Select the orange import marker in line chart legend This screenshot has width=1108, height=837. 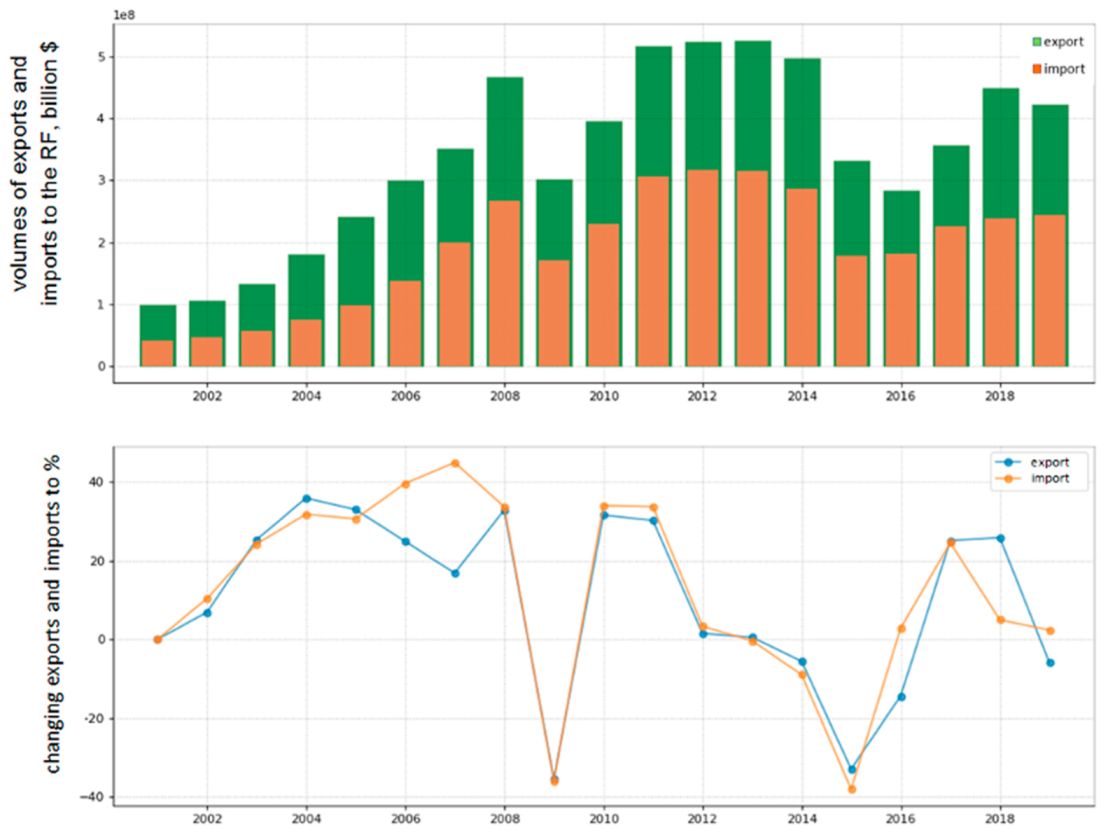point(1007,478)
